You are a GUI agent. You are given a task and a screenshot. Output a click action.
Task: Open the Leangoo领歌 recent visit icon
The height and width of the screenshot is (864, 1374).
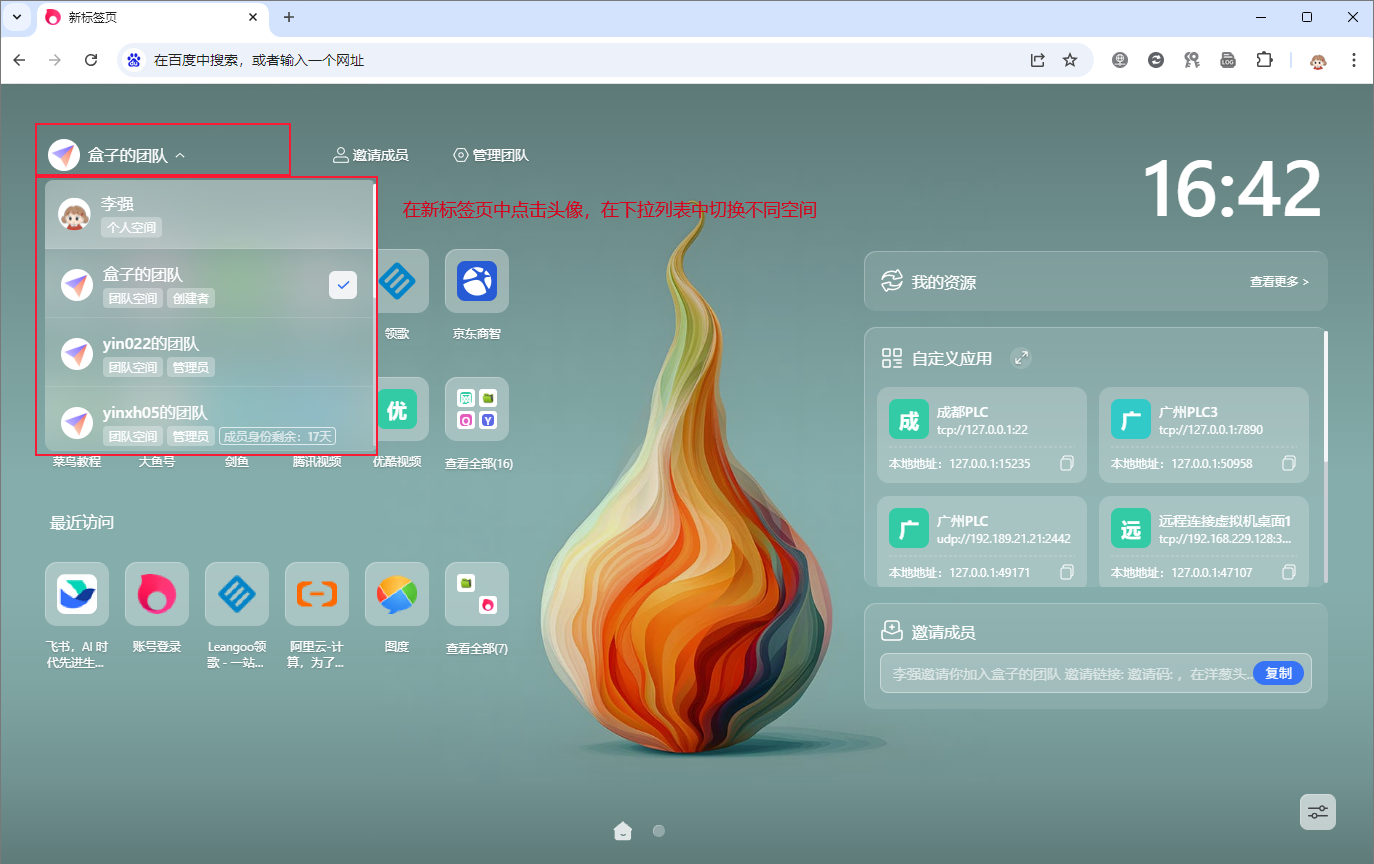237,594
